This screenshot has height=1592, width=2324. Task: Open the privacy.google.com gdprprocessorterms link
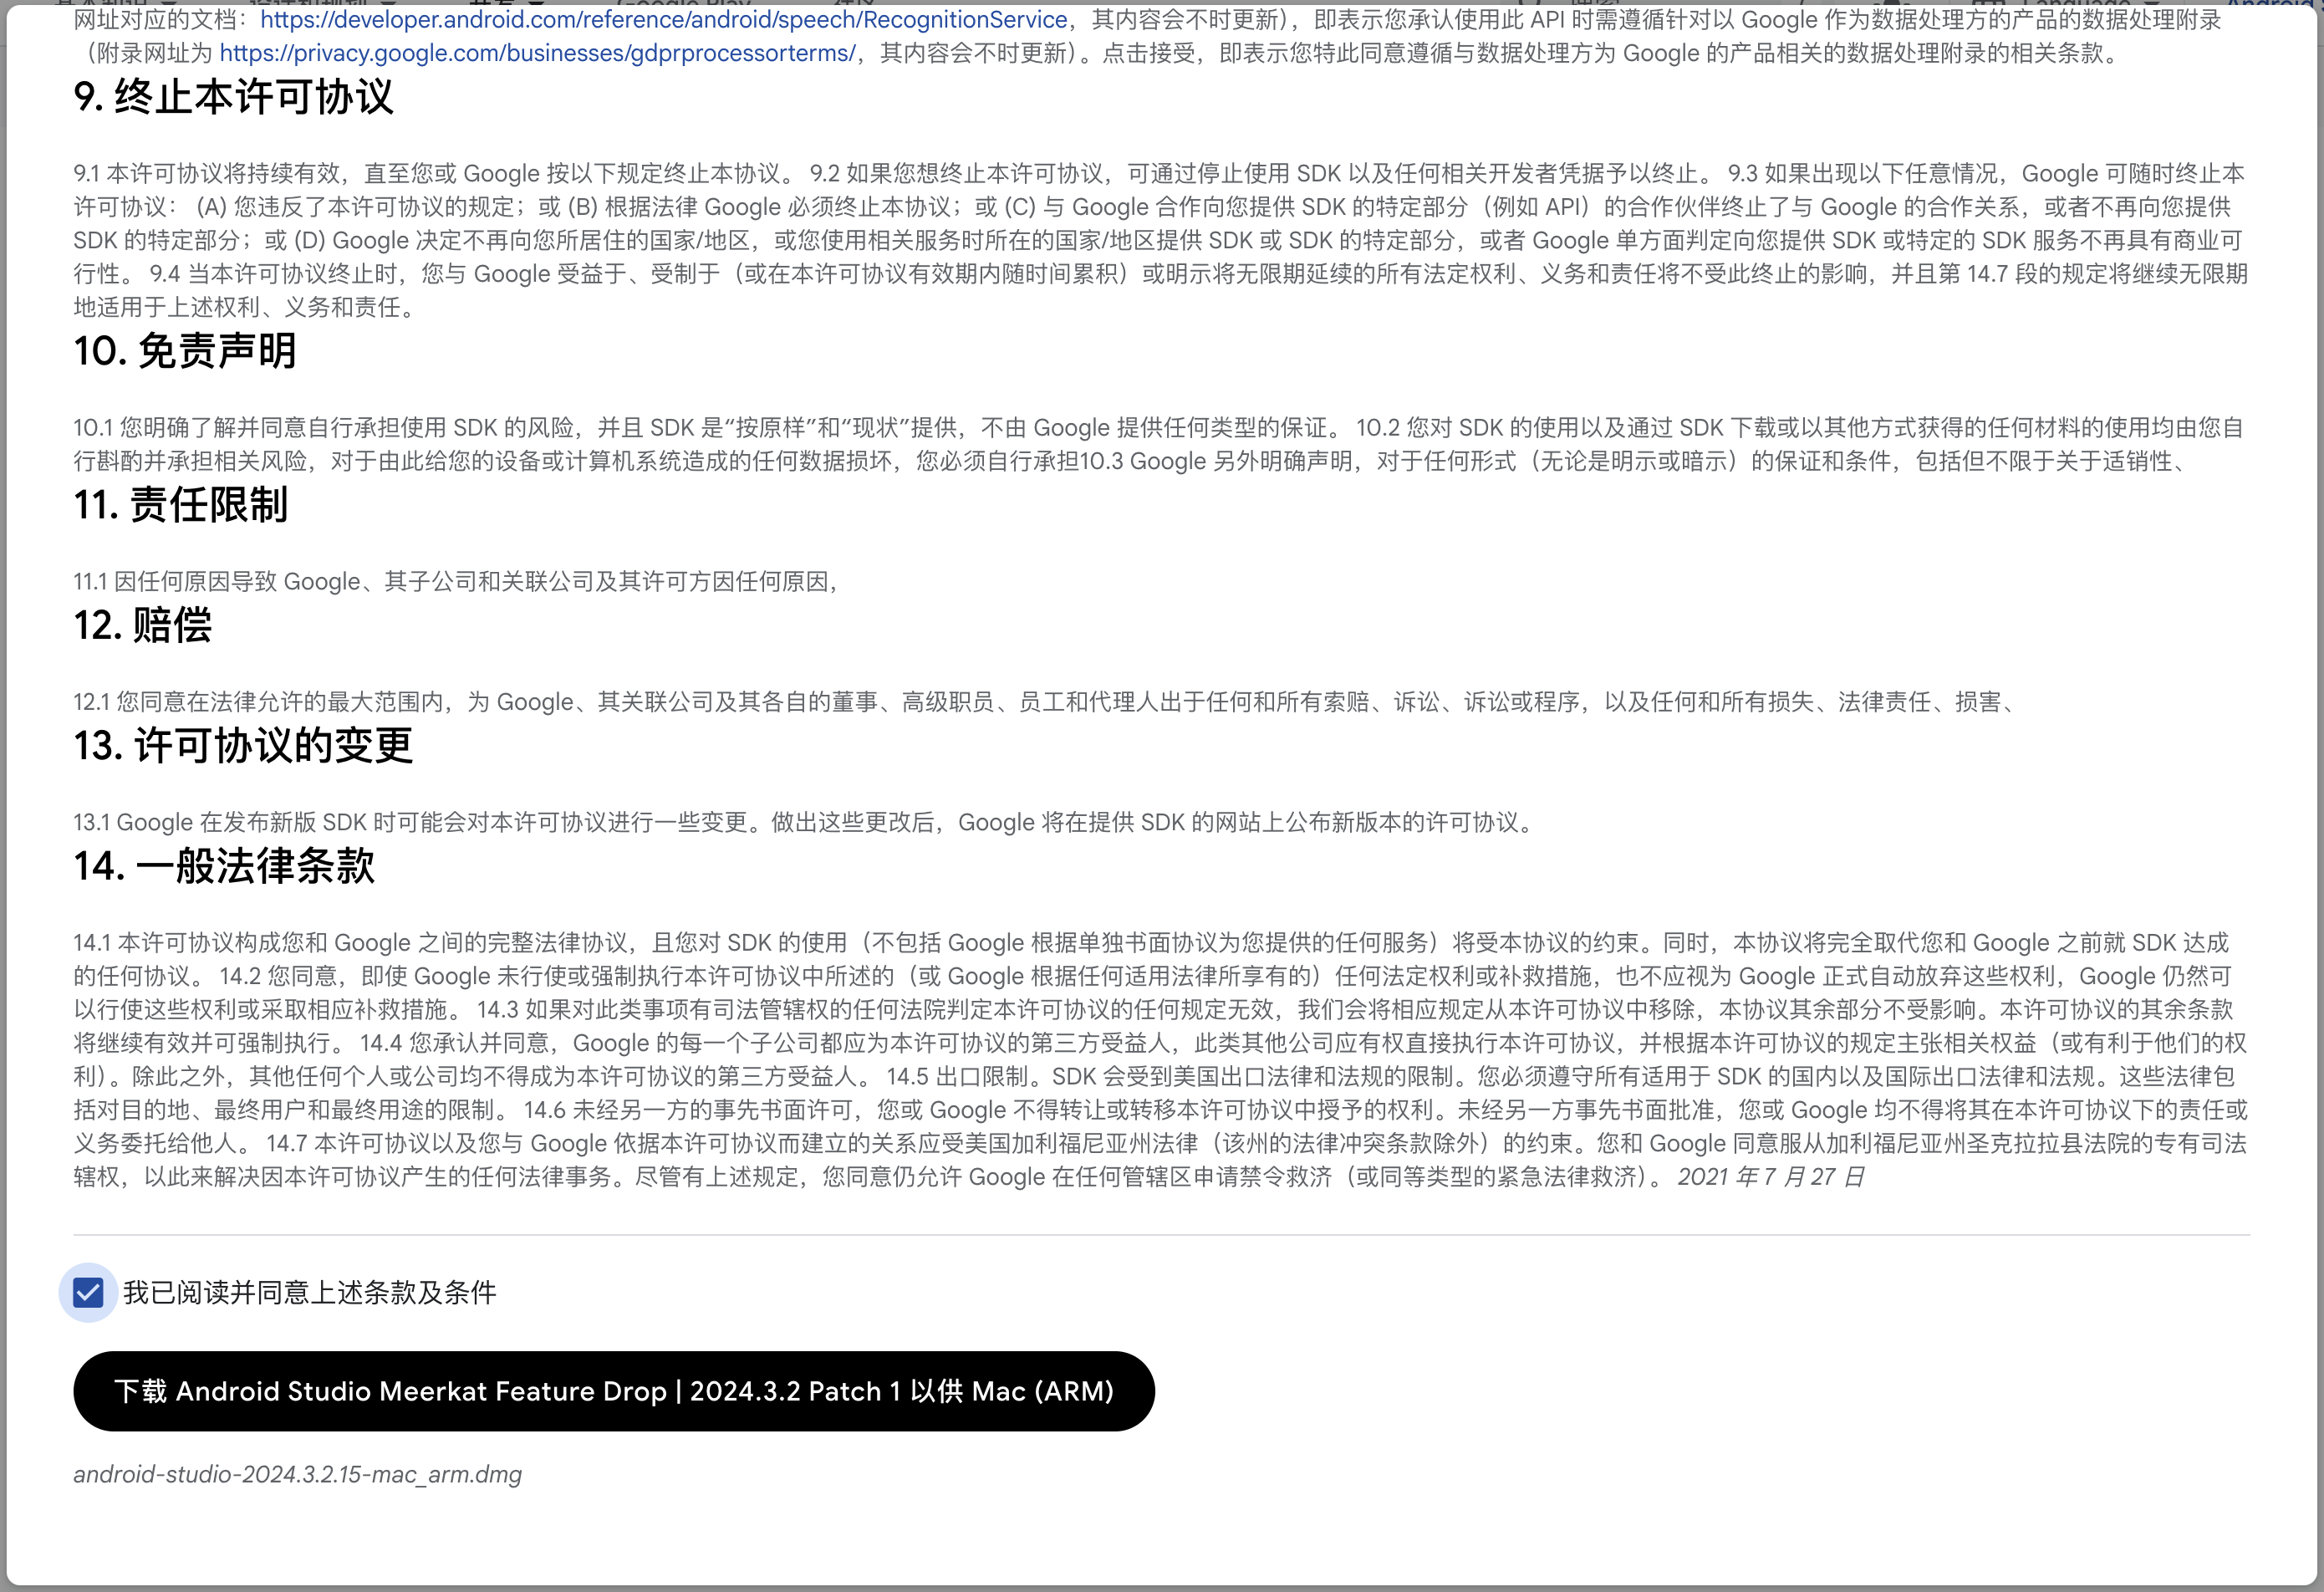(x=537, y=54)
